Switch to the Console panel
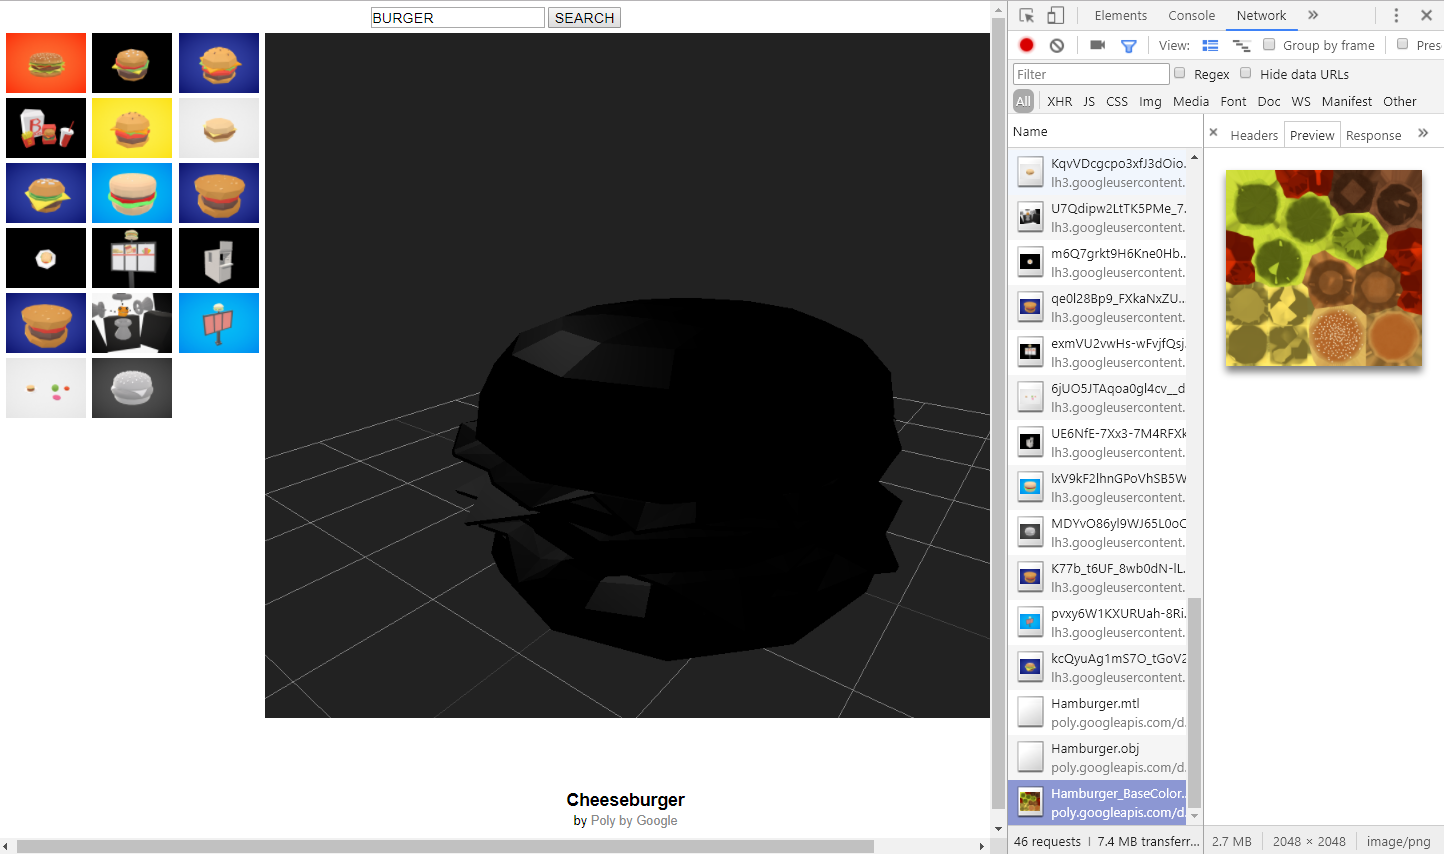Viewport: 1444px width, 854px height. click(x=1191, y=15)
